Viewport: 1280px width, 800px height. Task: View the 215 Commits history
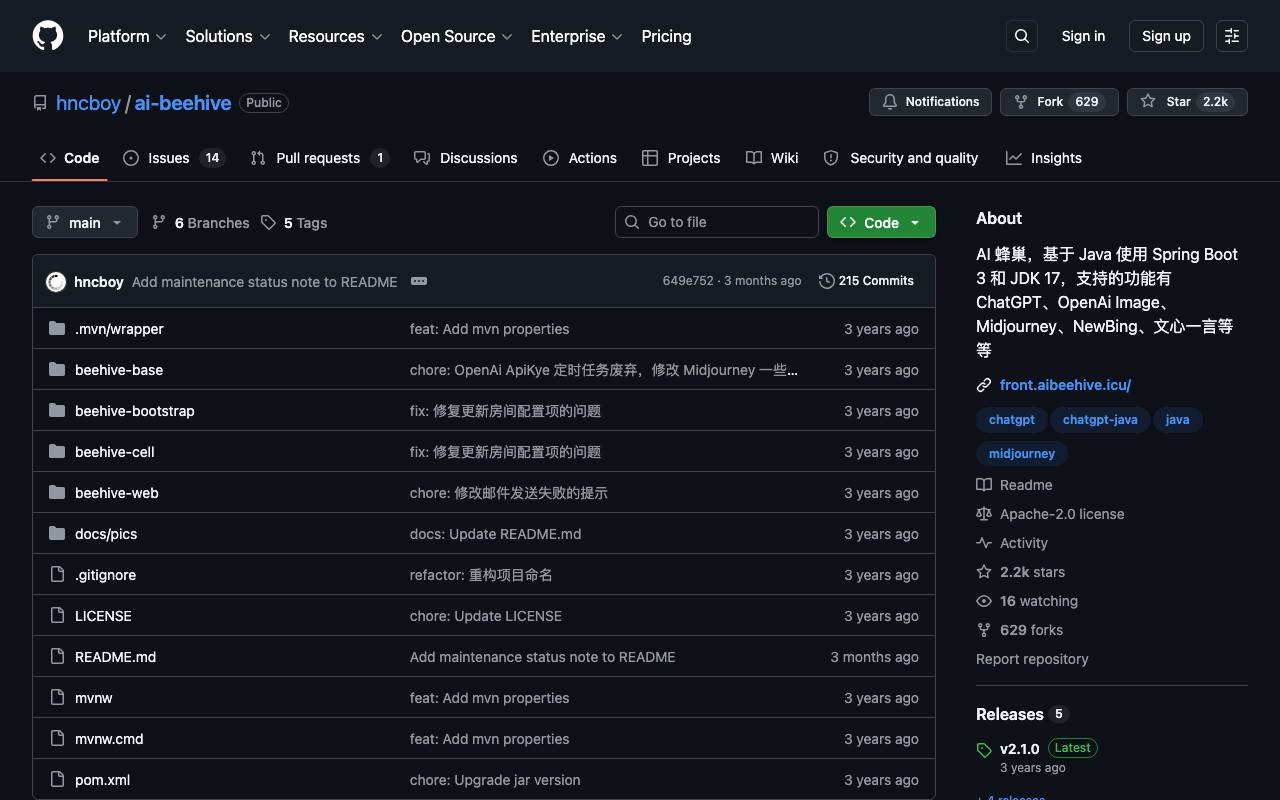click(866, 281)
